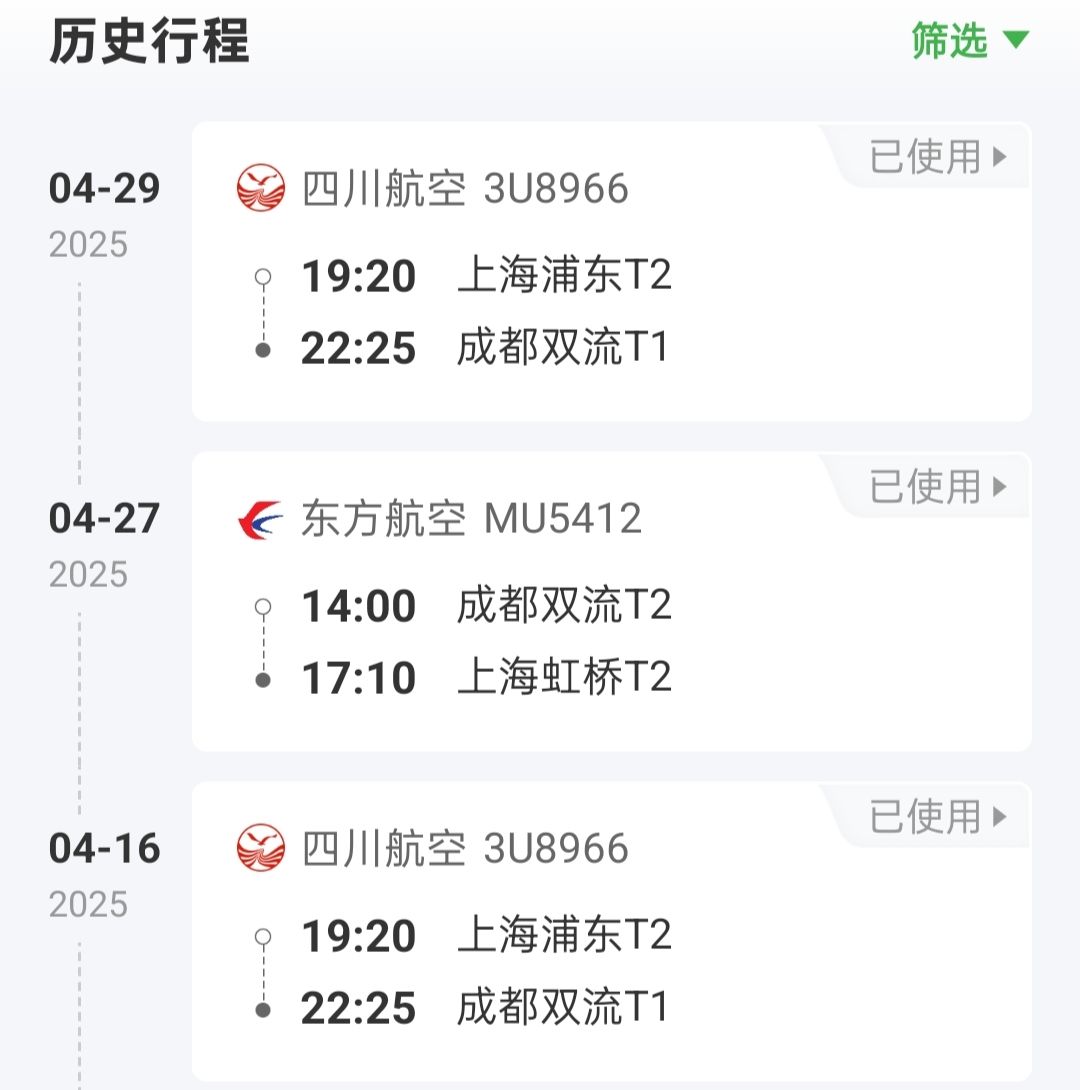Tap the 17:10 arrival time
The width and height of the screenshot is (1080, 1090).
point(358,679)
